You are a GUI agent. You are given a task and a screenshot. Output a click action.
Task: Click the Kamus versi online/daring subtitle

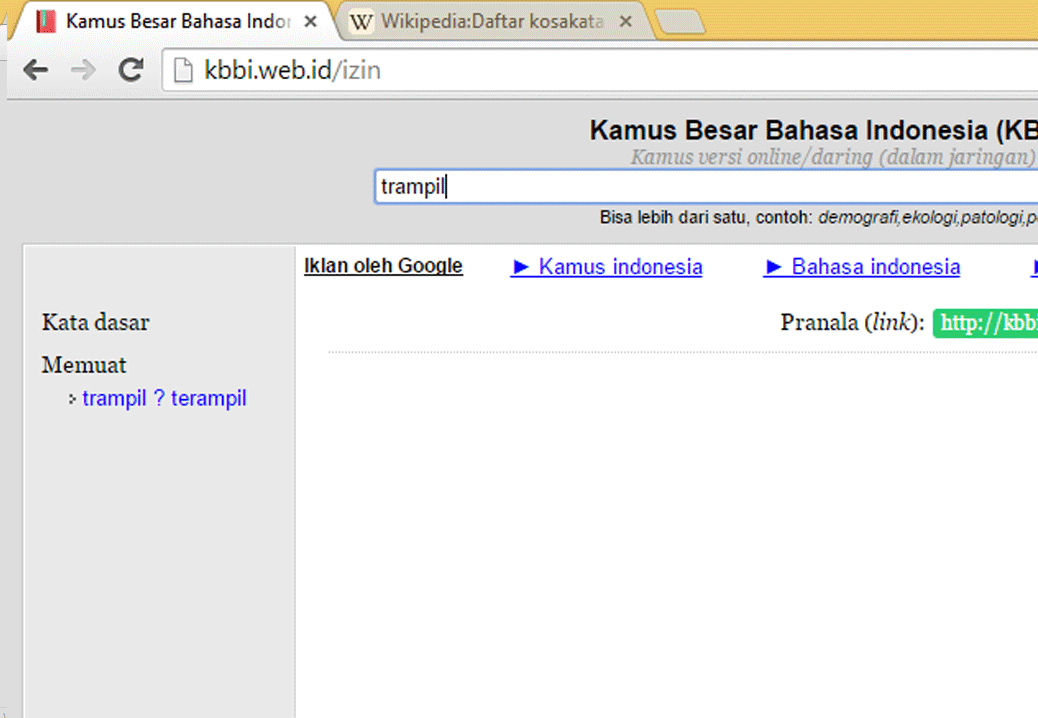point(833,157)
